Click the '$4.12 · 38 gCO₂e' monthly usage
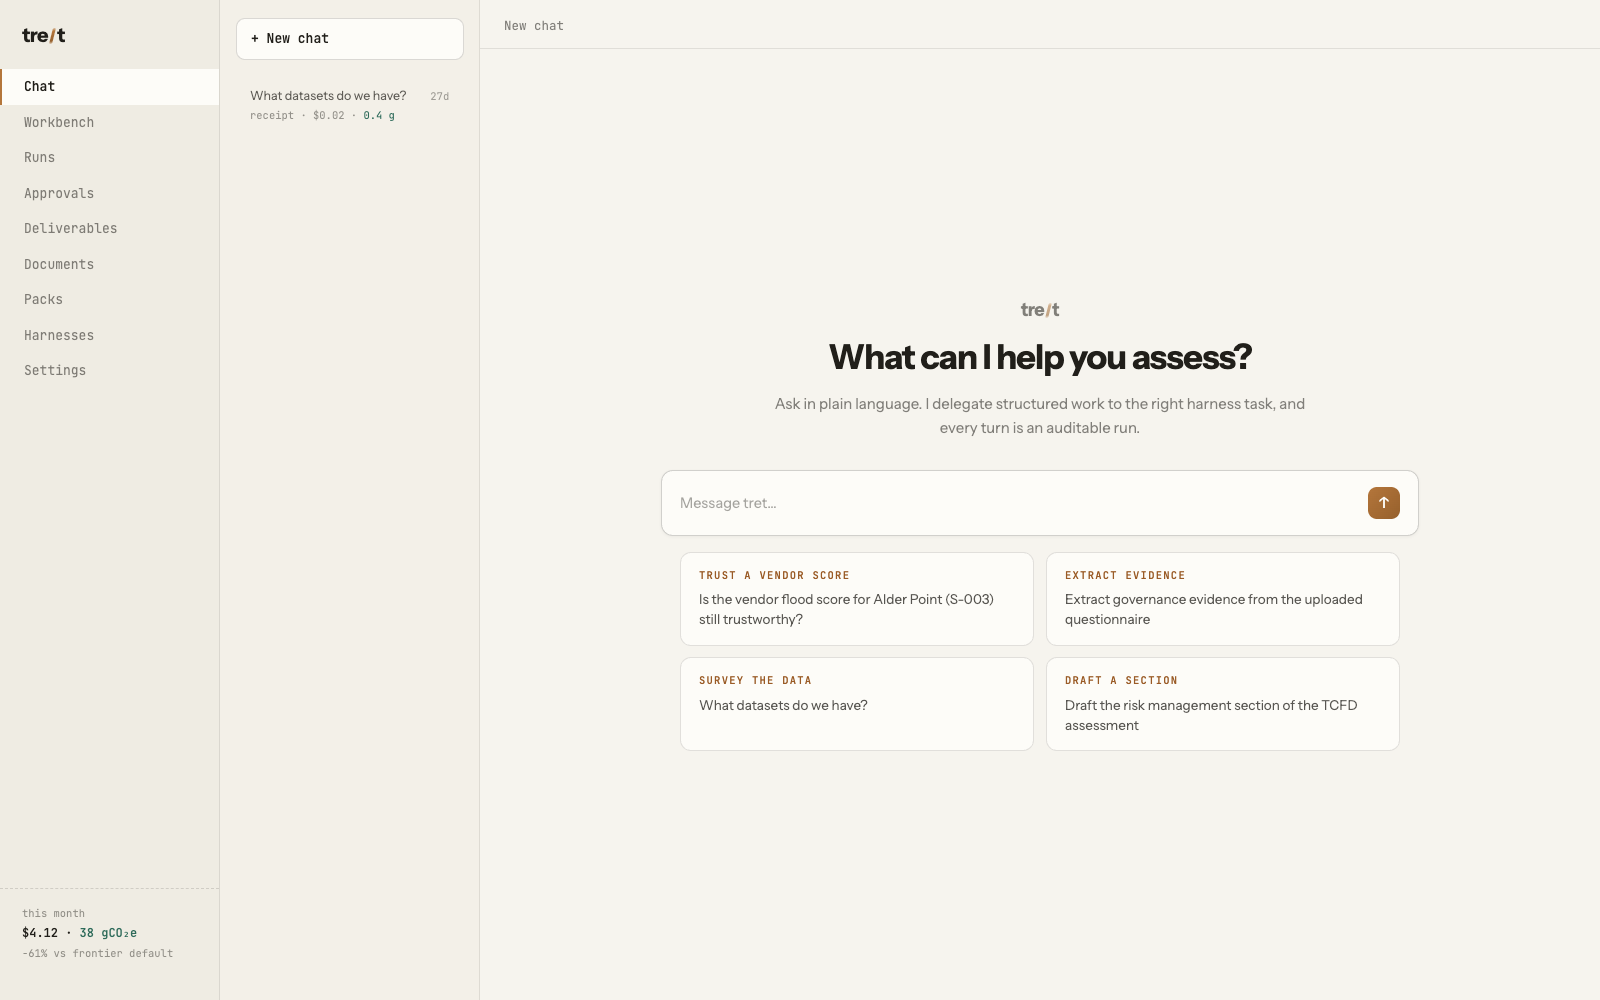 coord(80,933)
